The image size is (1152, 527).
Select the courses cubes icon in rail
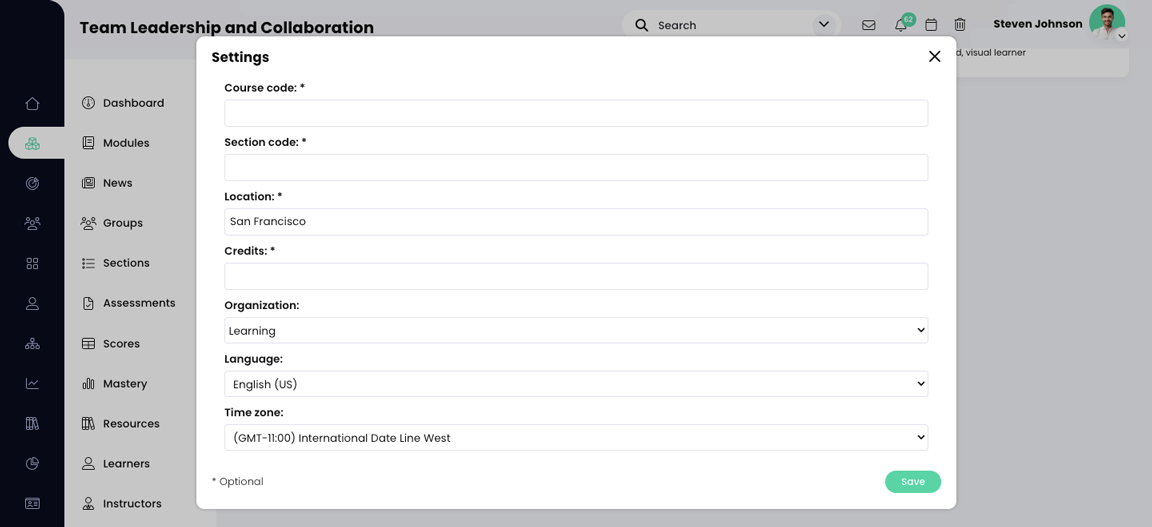tap(32, 143)
